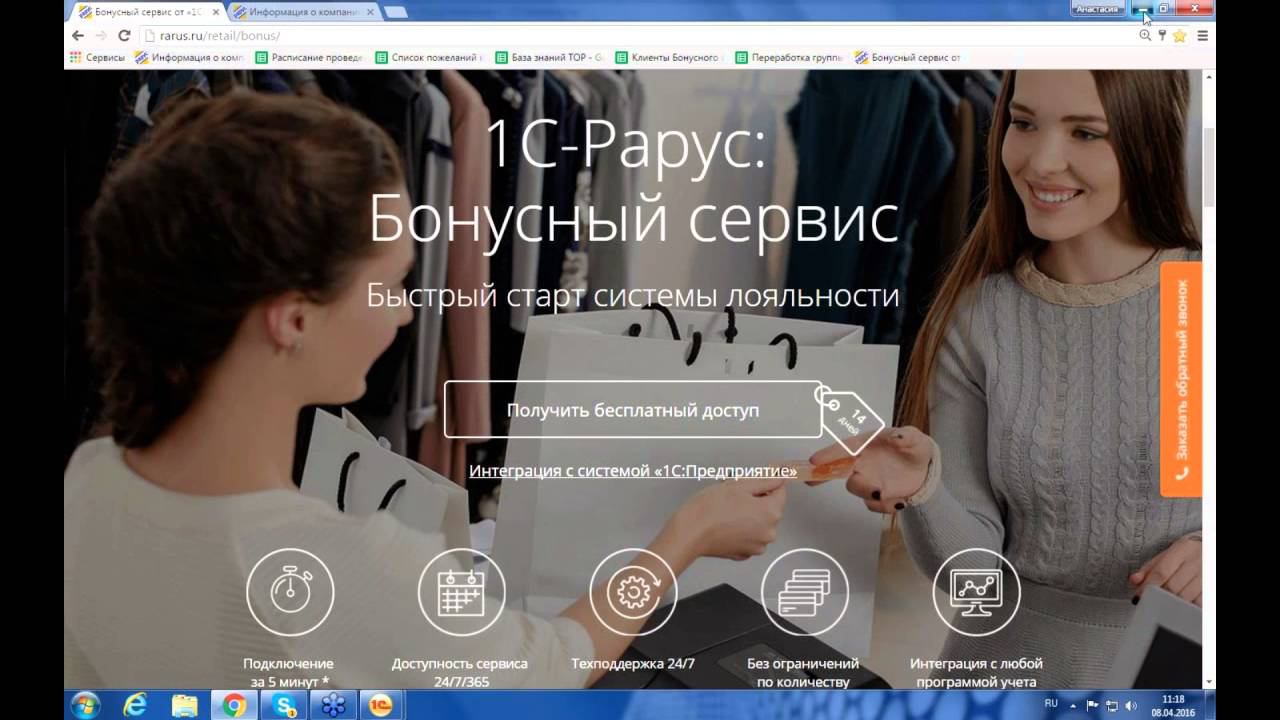Click the 1С-Рарус: Бонусный сервис heading
1280x720 pixels.
coord(633,182)
